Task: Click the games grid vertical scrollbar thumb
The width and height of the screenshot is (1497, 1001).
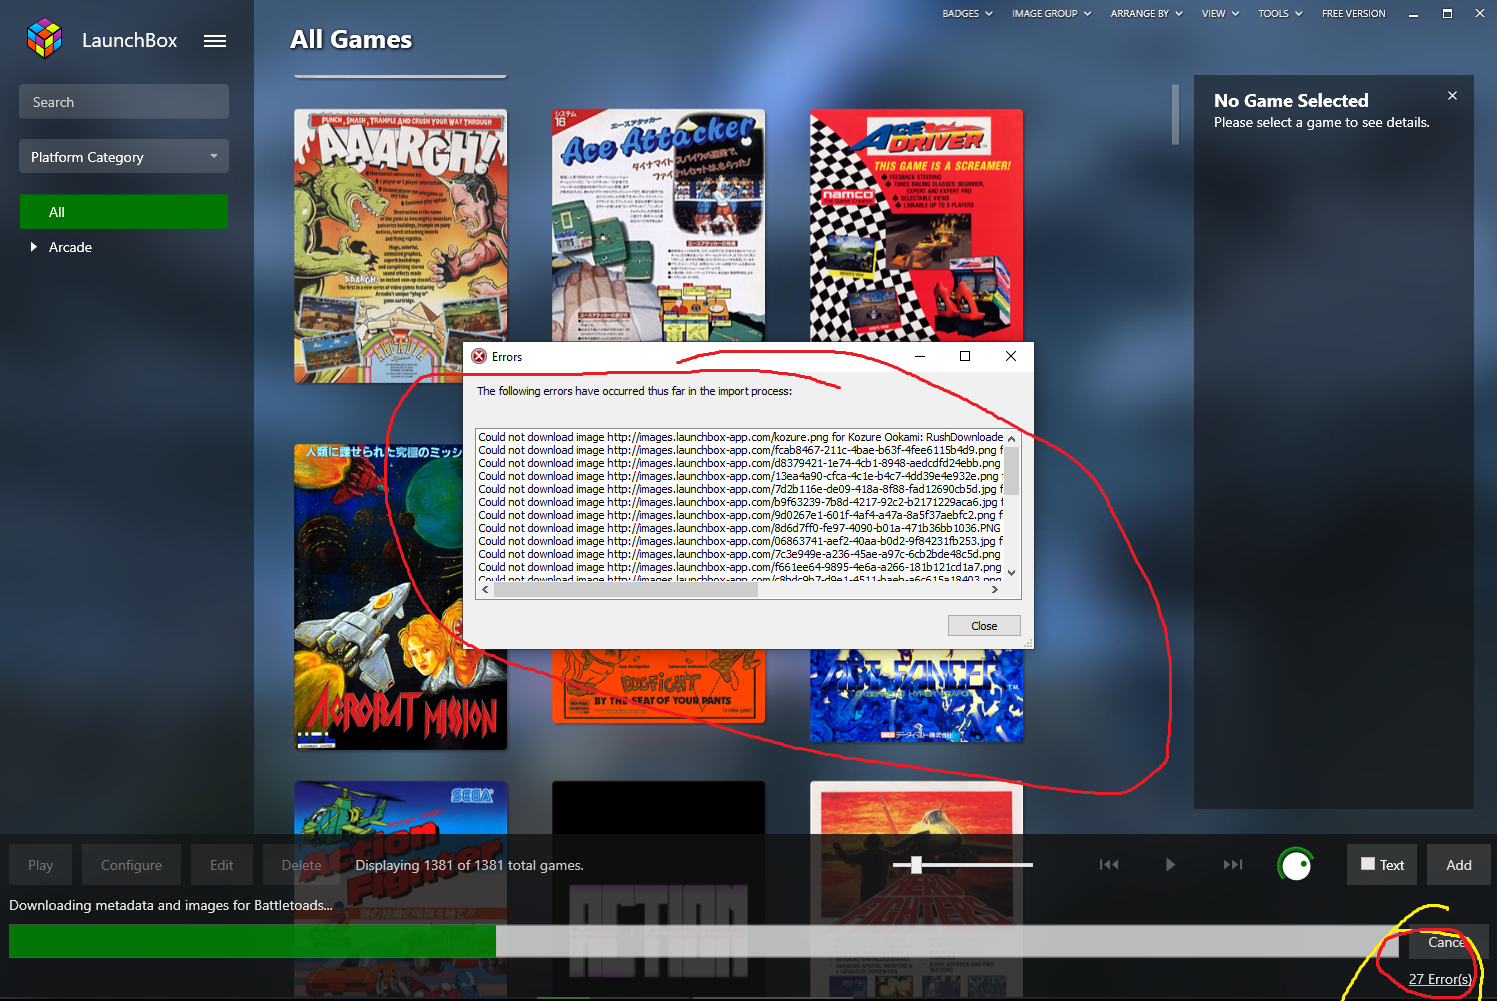Action: (x=1176, y=114)
